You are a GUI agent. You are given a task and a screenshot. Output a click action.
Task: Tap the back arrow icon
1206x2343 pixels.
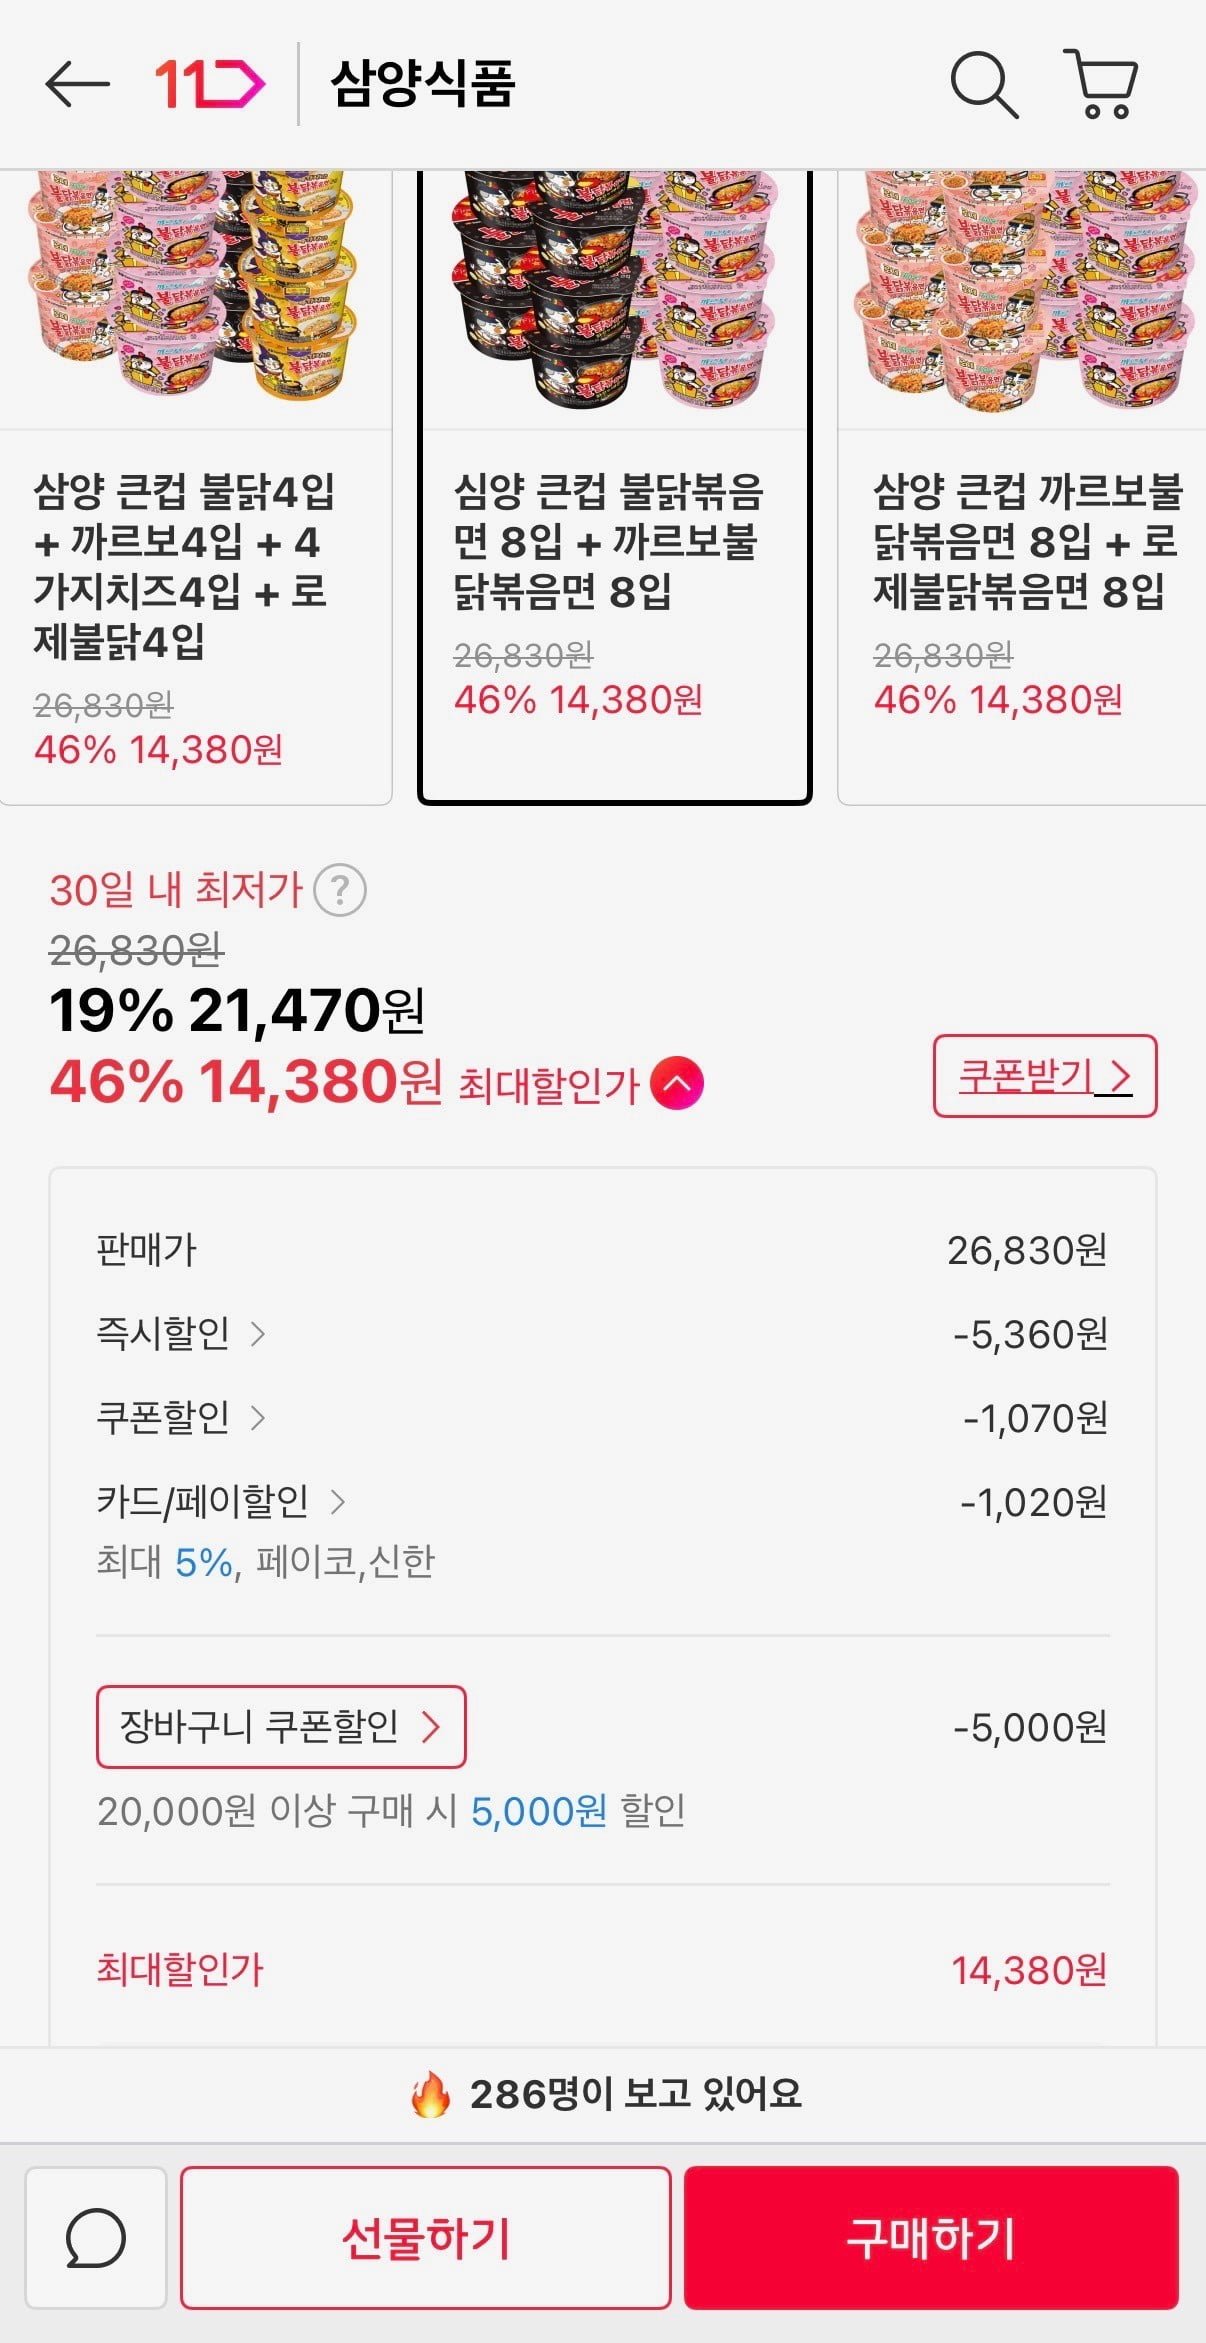[77, 84]
